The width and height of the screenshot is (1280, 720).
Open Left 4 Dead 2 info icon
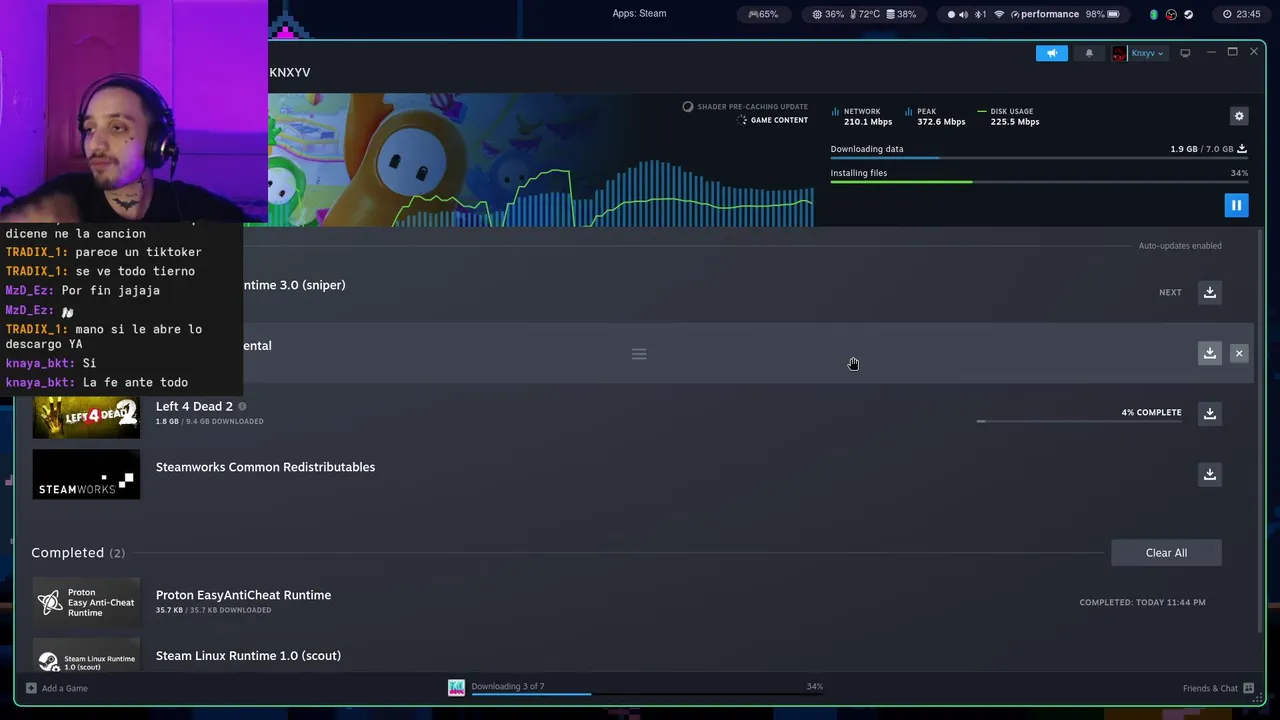coord(242,406)
